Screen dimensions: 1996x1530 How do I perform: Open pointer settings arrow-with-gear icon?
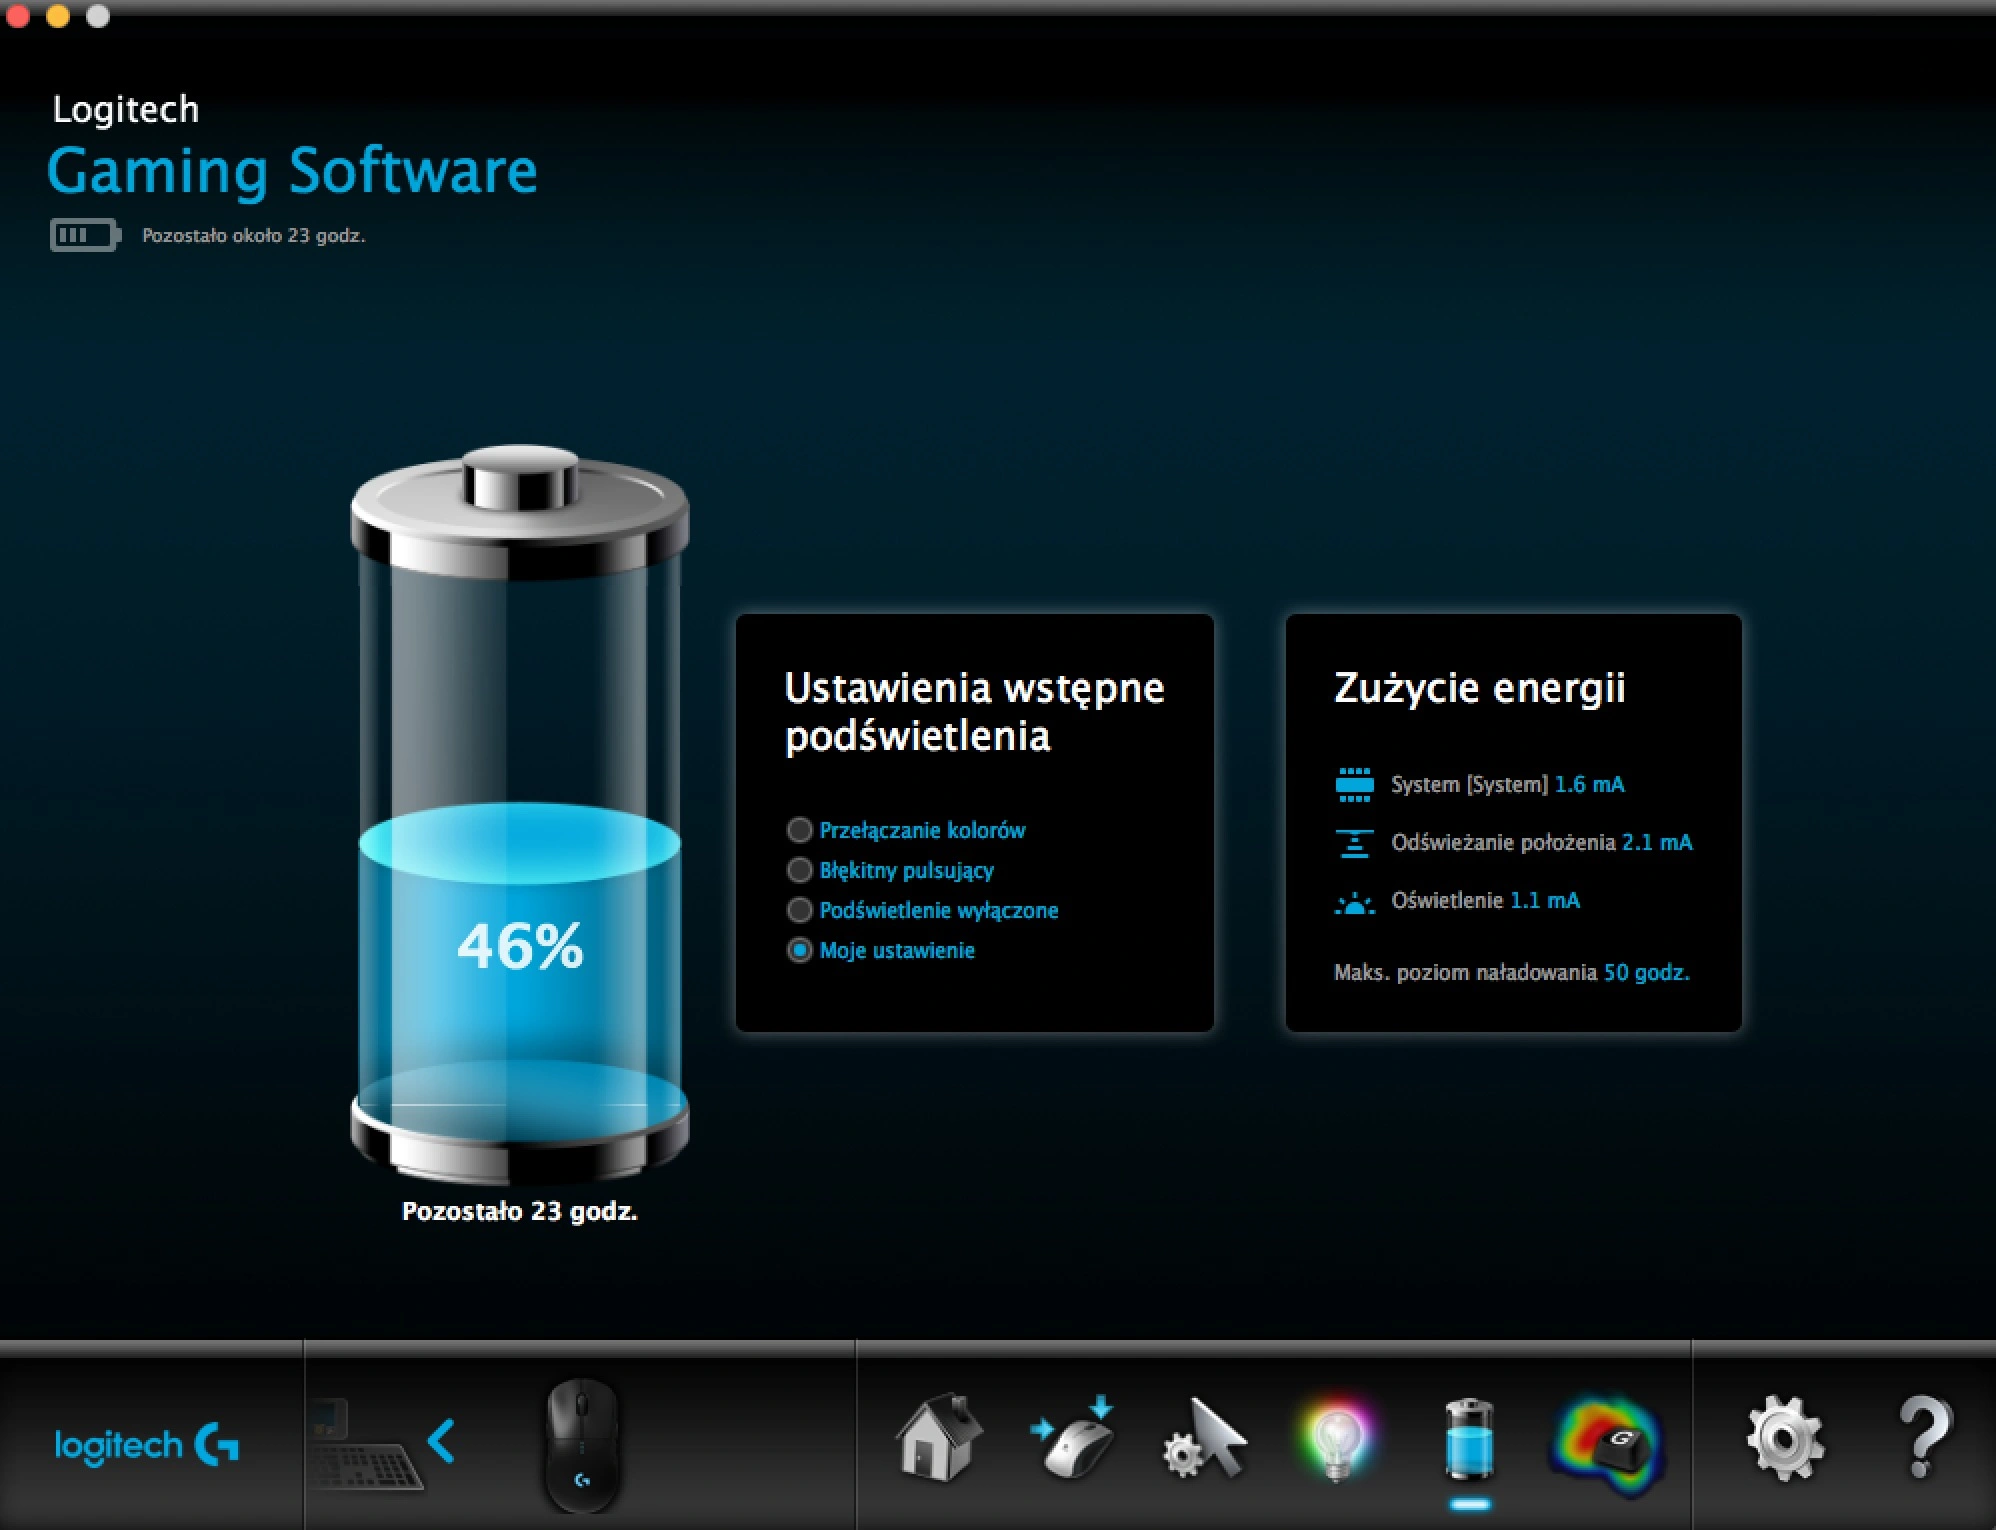point(1205,1440)
